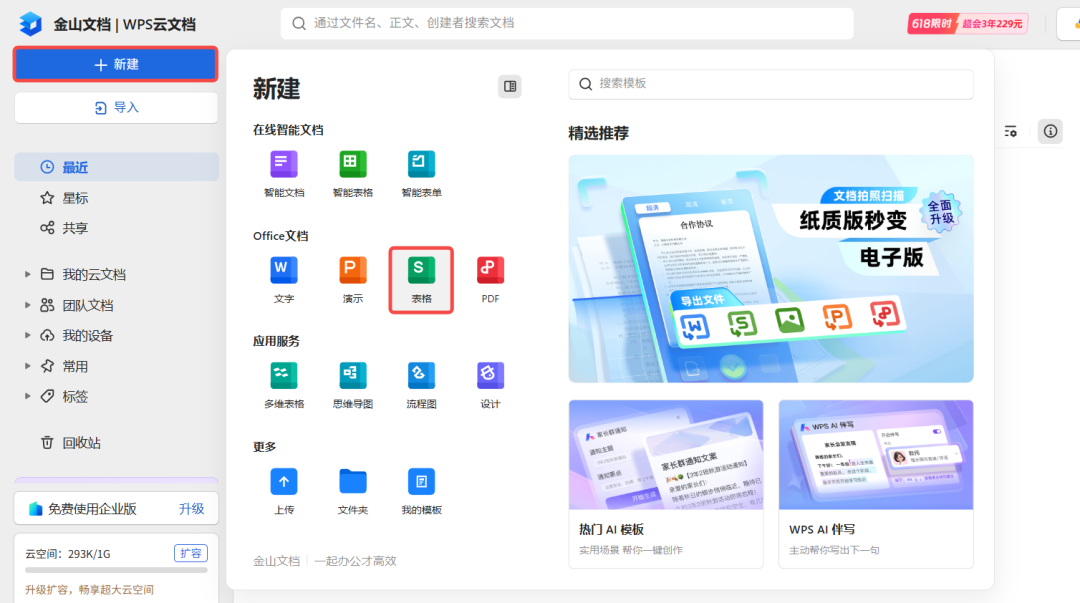Create a new 思维导图 mind map
Viewport: 1080px width, 603px height.
click(353, 385)
